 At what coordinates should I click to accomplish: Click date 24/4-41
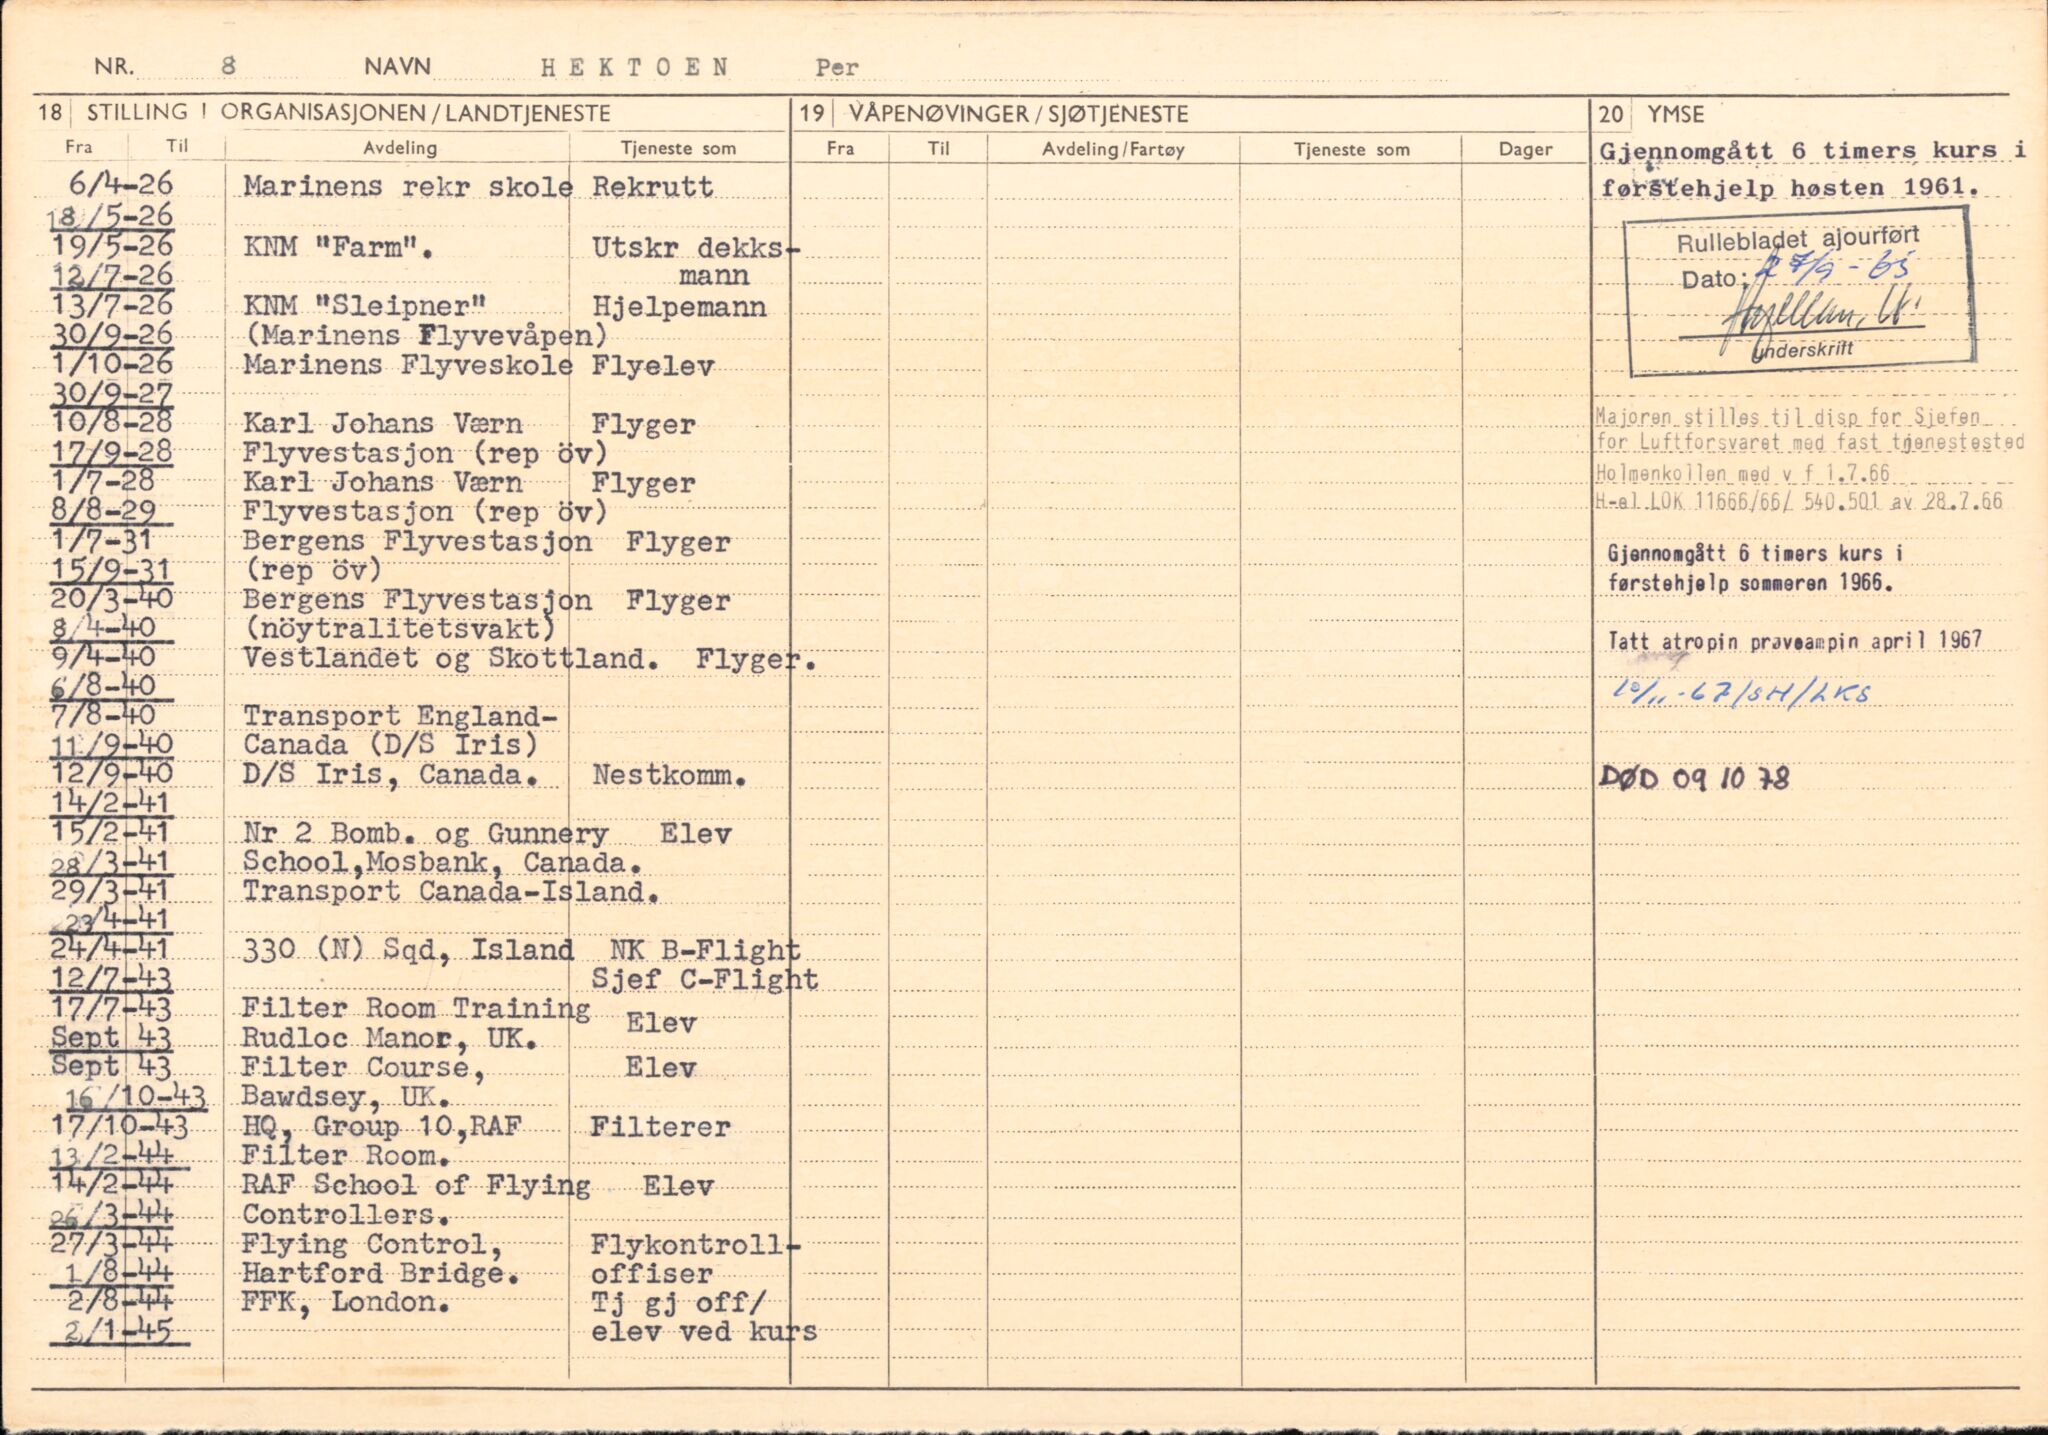[x=112, y=947]
